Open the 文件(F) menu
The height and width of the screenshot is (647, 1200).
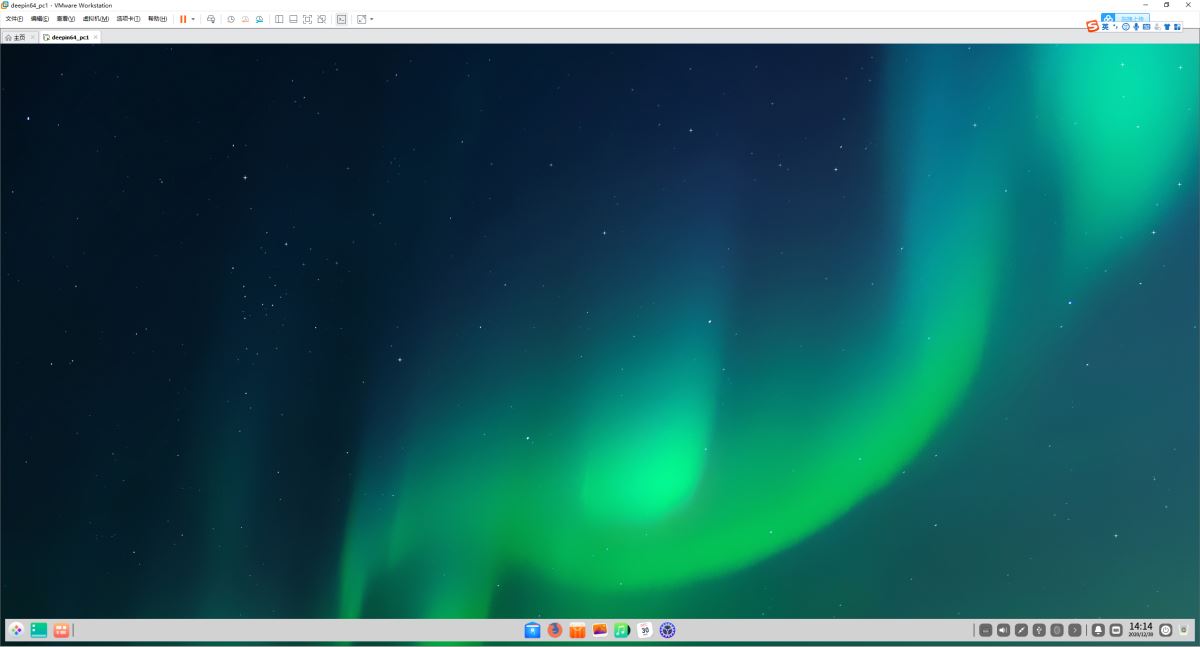pyautogui.click(x=14, y=19)
